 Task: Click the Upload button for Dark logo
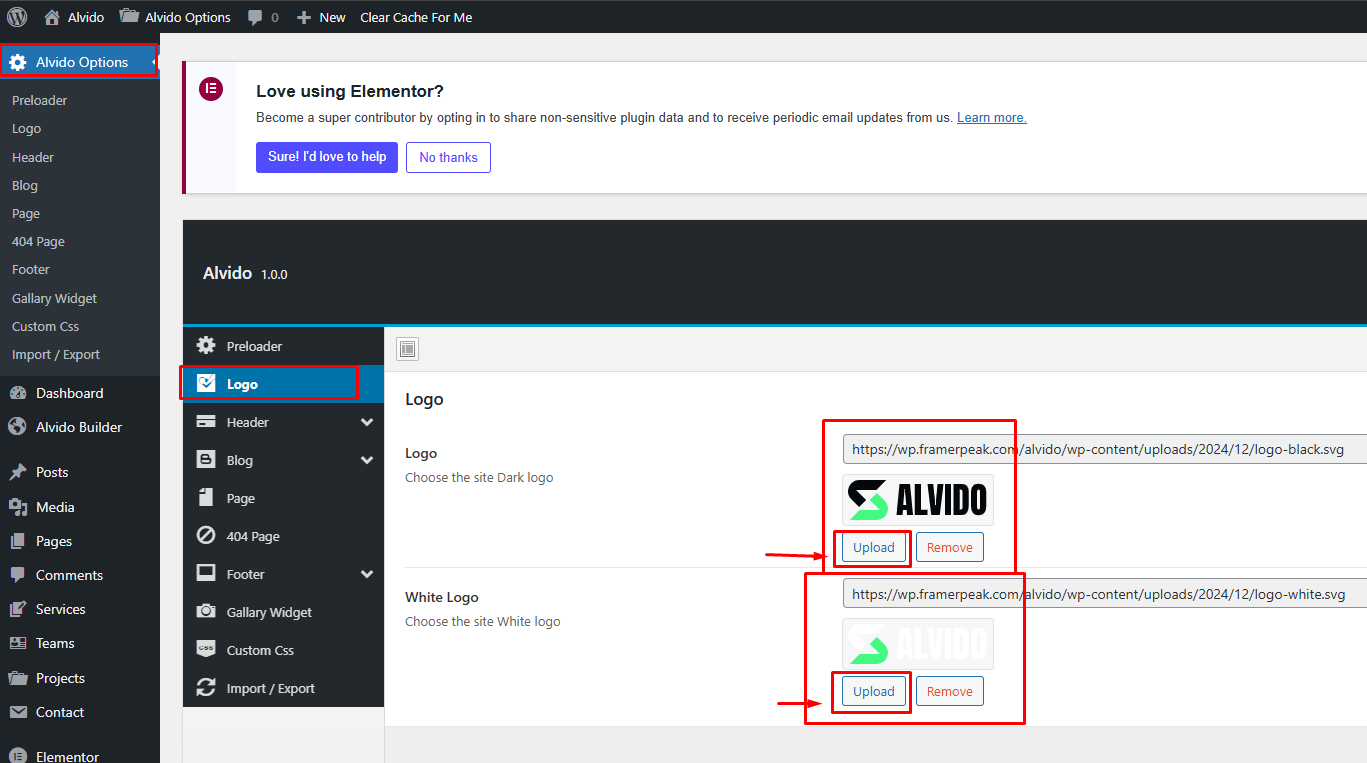(874, 547)
